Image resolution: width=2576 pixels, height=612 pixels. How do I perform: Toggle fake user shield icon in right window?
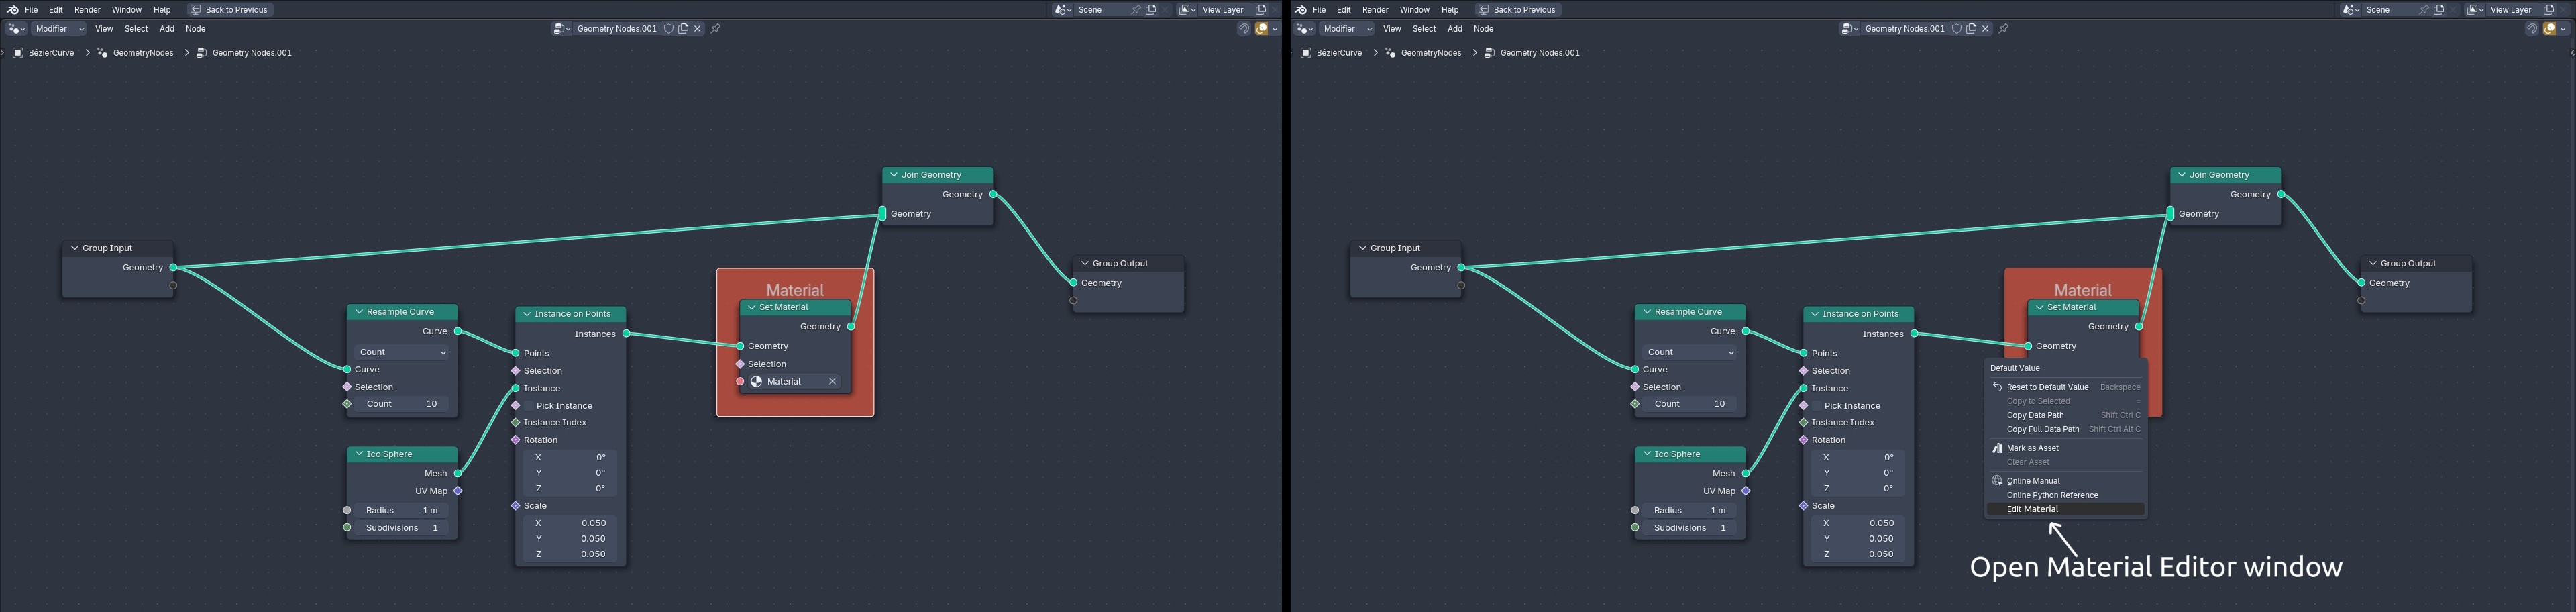click(1957, 29)
